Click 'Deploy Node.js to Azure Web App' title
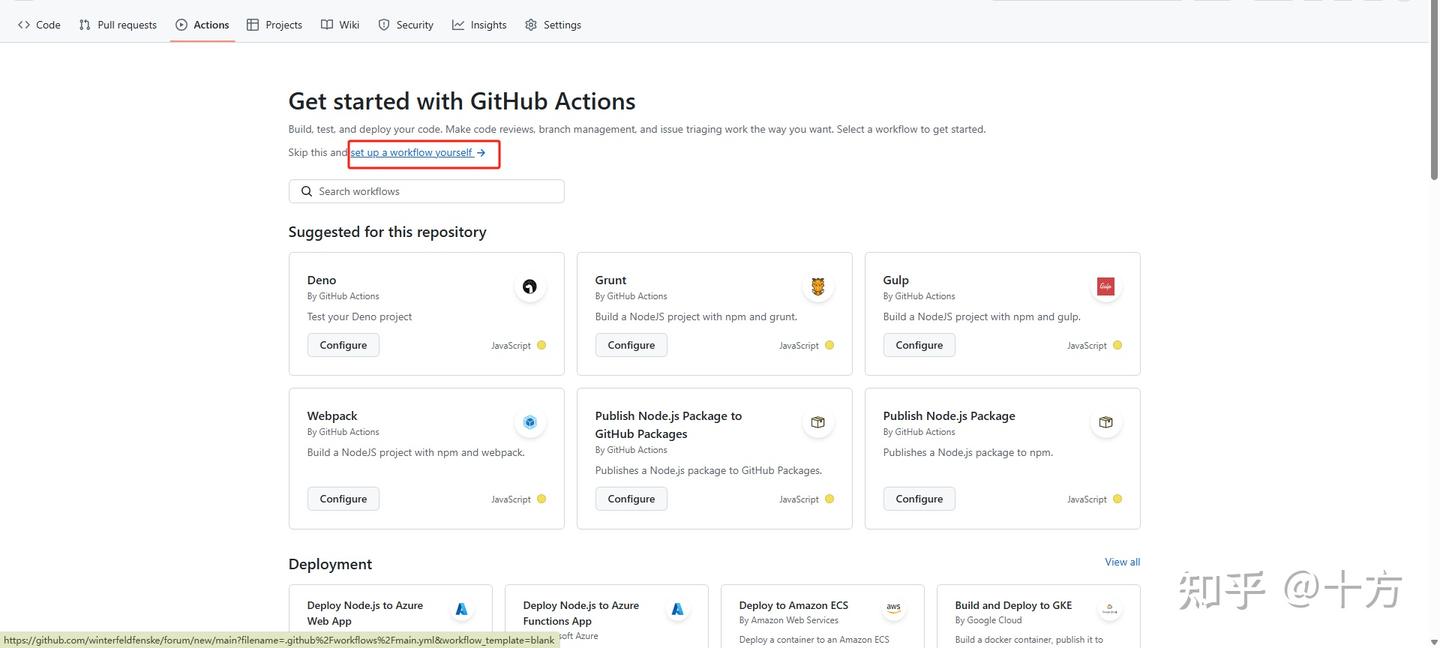 pos(365,613)
